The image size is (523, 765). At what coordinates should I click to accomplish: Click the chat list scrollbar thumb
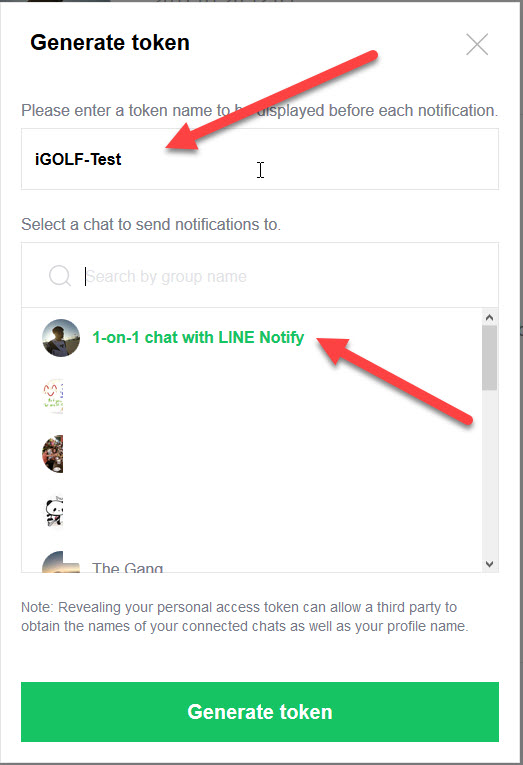[490, 358]
